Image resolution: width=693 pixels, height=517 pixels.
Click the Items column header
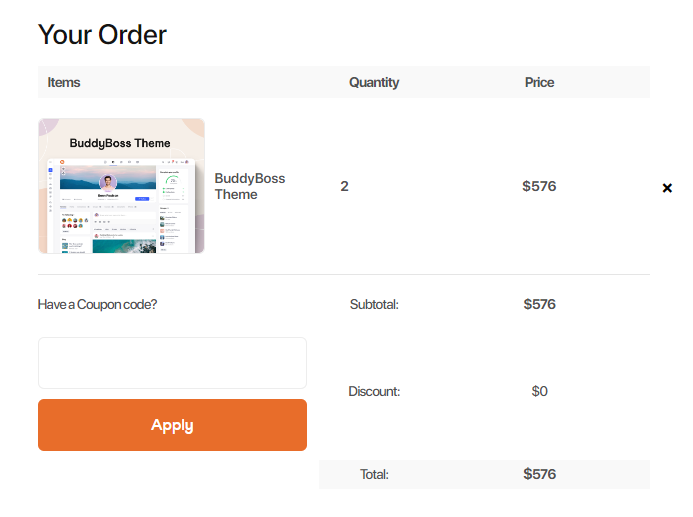[64, 82]
